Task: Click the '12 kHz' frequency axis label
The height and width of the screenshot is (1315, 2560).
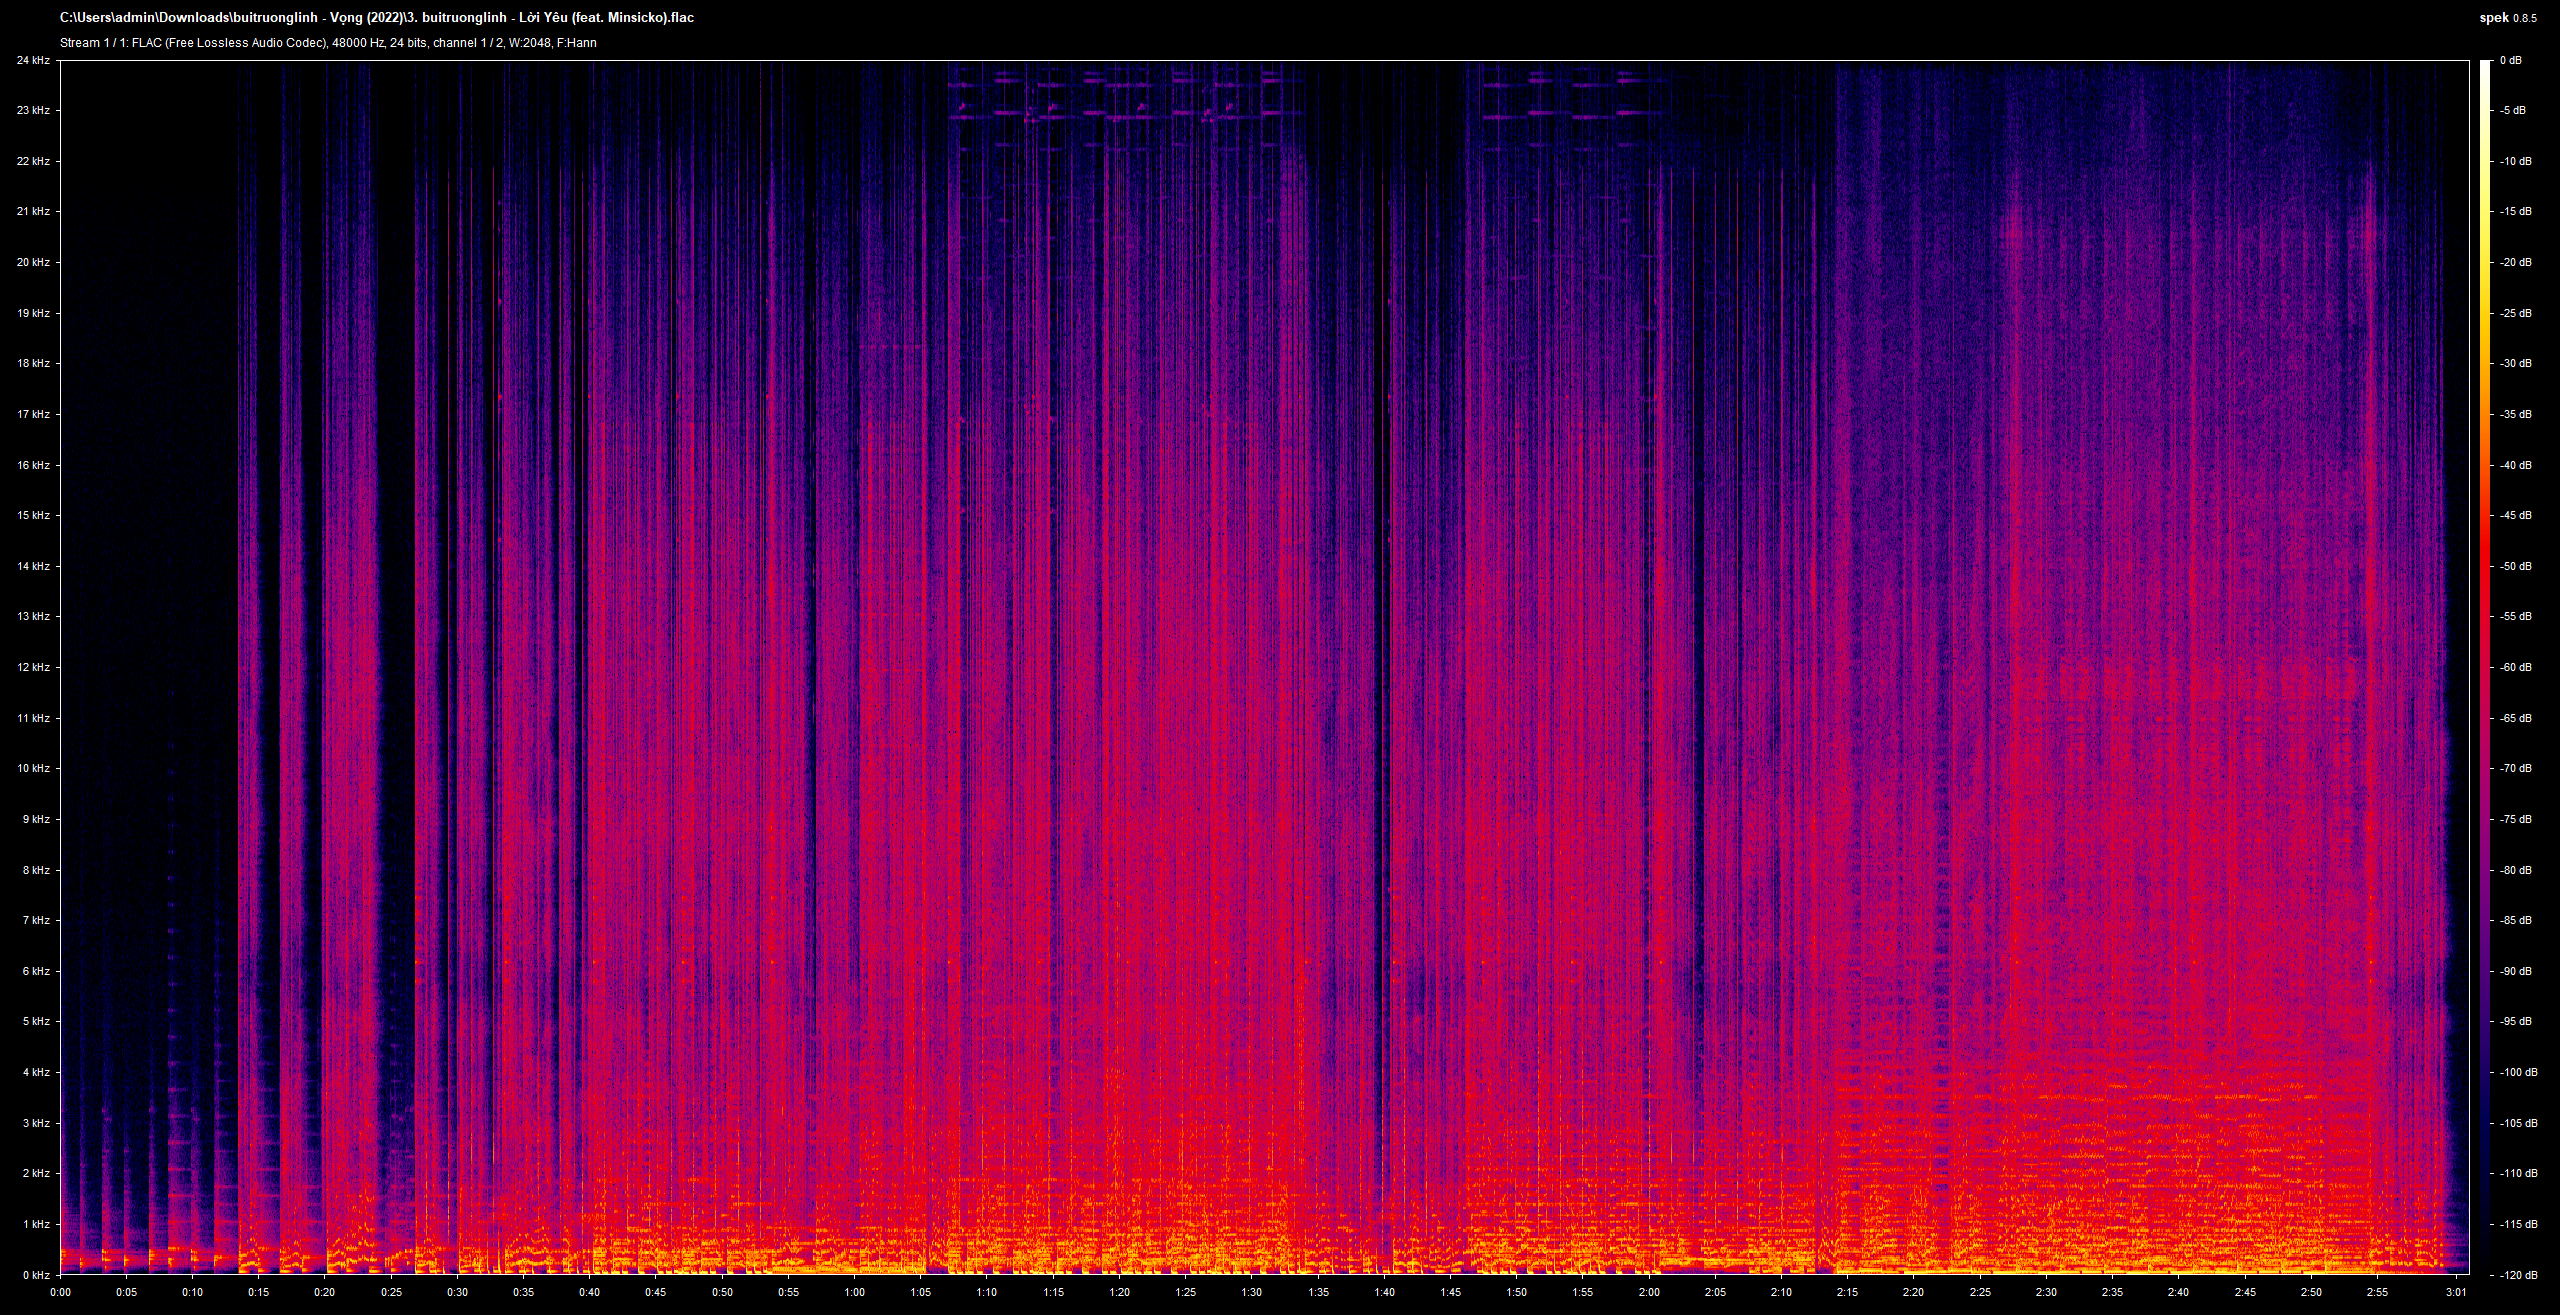Action: tap(33, 668)
